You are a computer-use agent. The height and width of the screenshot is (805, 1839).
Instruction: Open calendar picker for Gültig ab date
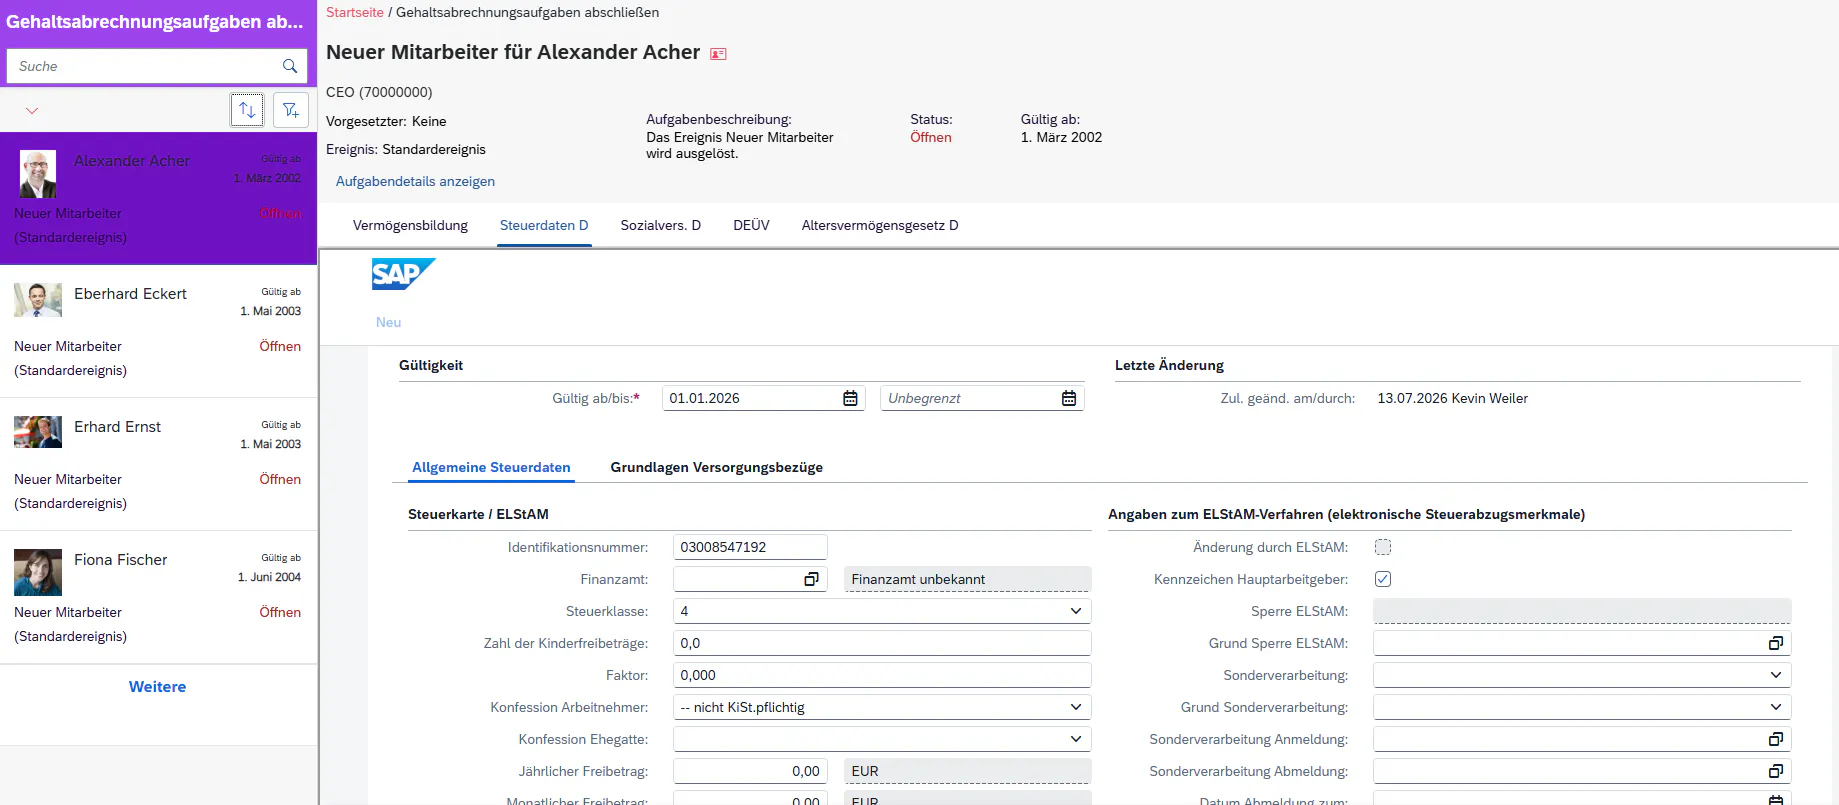pyautogui.click(x=850, y=398)
